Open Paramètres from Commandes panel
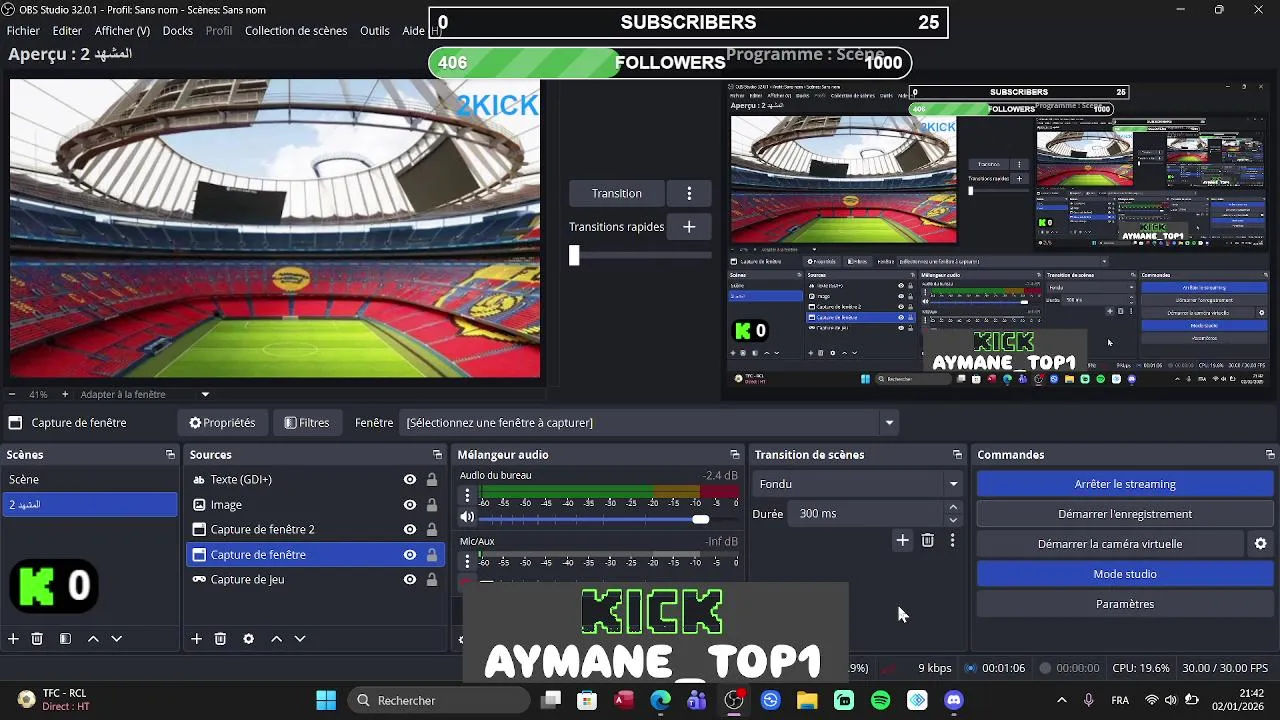 tap(1125, 604)
